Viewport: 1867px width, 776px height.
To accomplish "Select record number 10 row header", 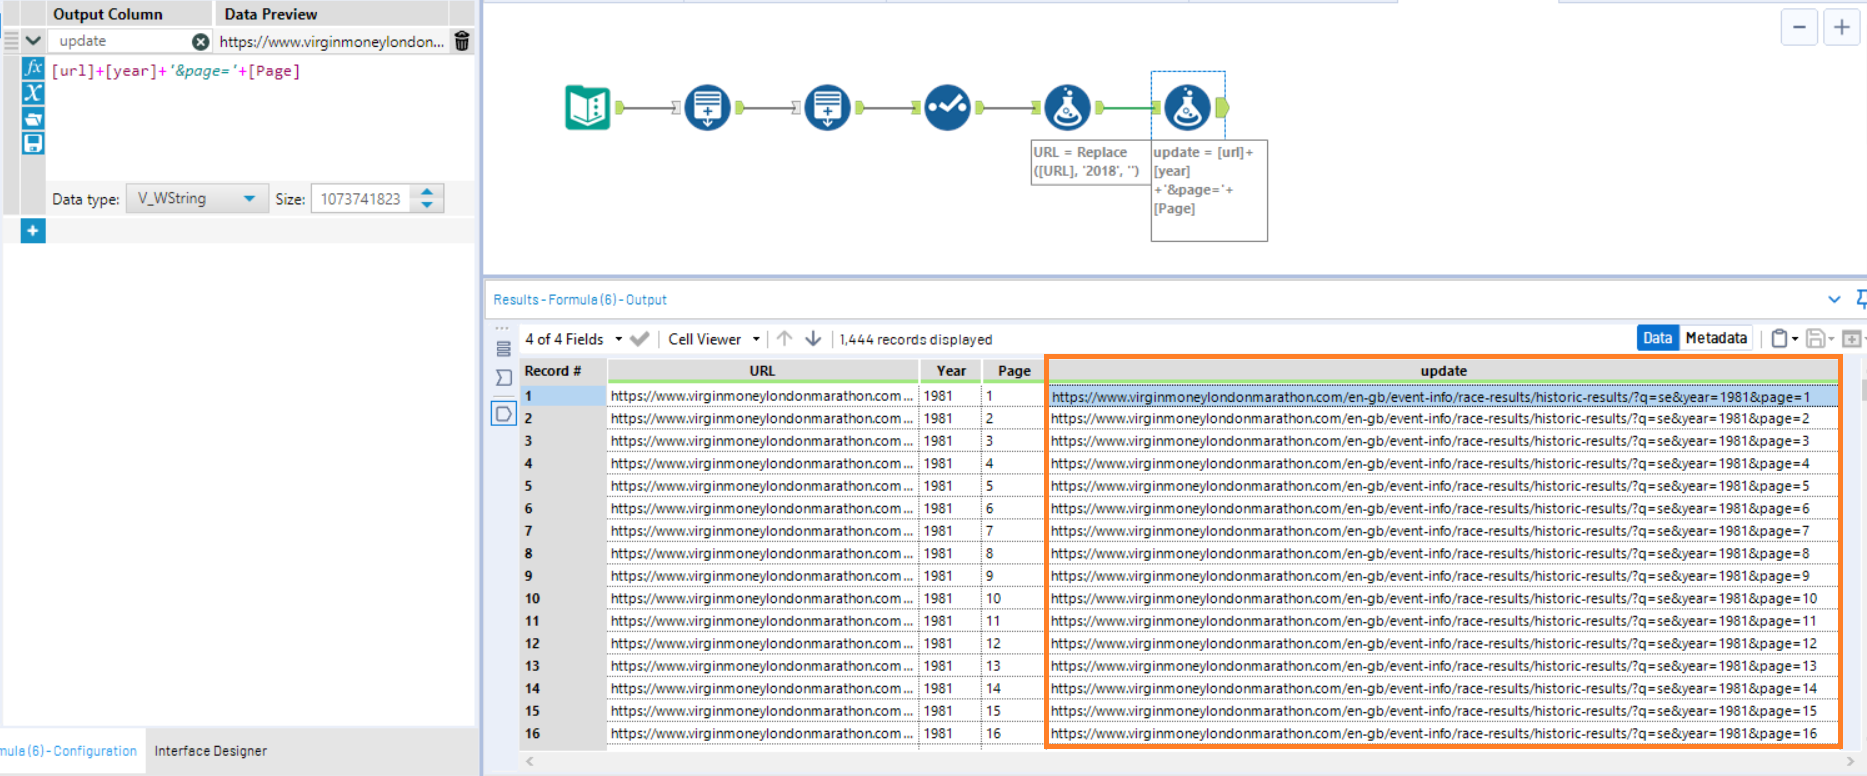I will [x=563, y=598].
